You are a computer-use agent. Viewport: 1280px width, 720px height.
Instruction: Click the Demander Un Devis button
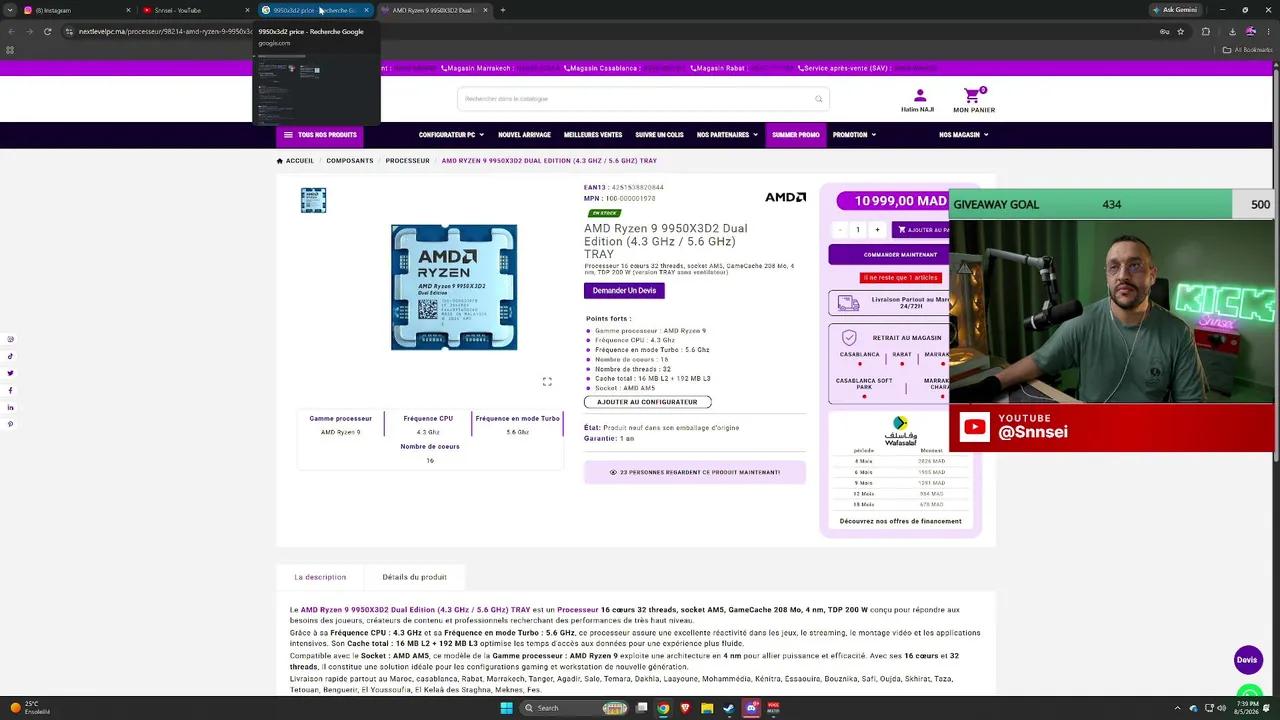pyautogui.click(x=624, y=291)
